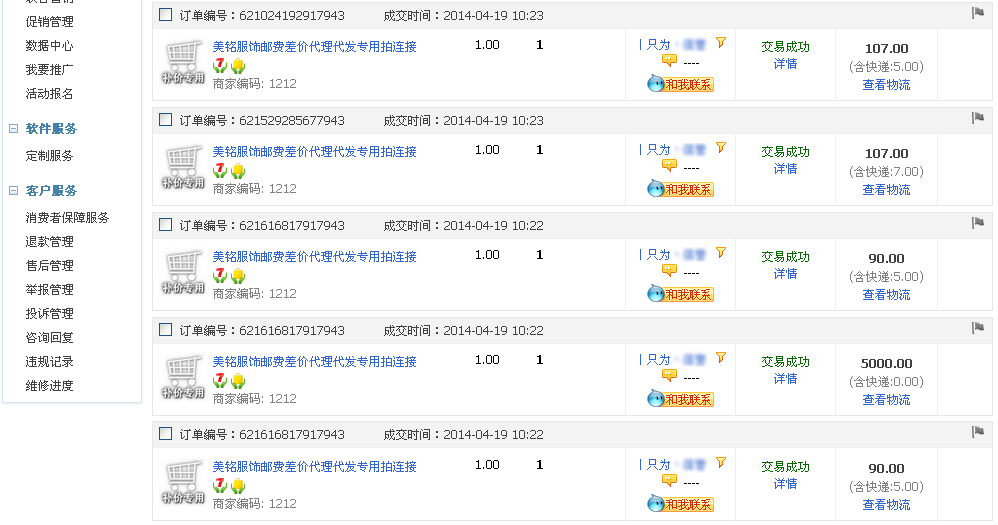Click the 和我联系 icon on the 5000.00 order
998x525 pixels.
pos(680,399)
